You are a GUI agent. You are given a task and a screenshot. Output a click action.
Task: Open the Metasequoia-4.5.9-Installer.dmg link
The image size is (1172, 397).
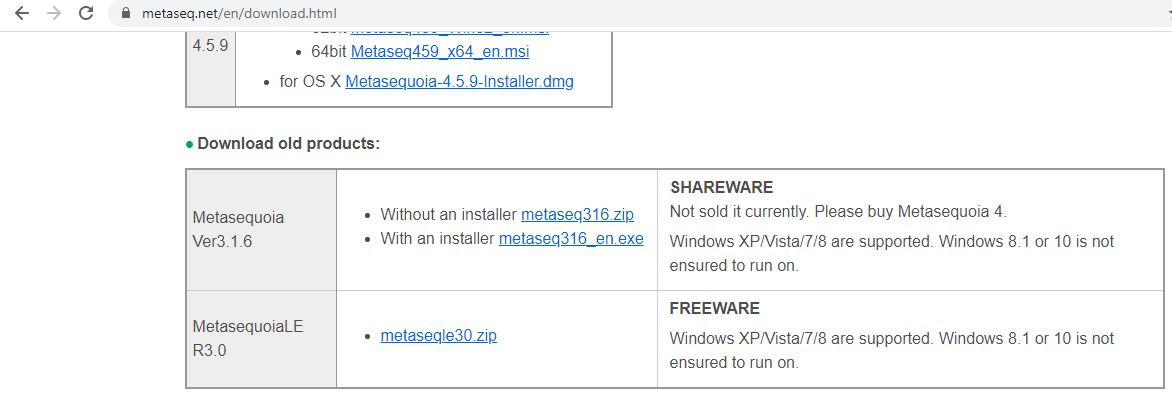459,81
